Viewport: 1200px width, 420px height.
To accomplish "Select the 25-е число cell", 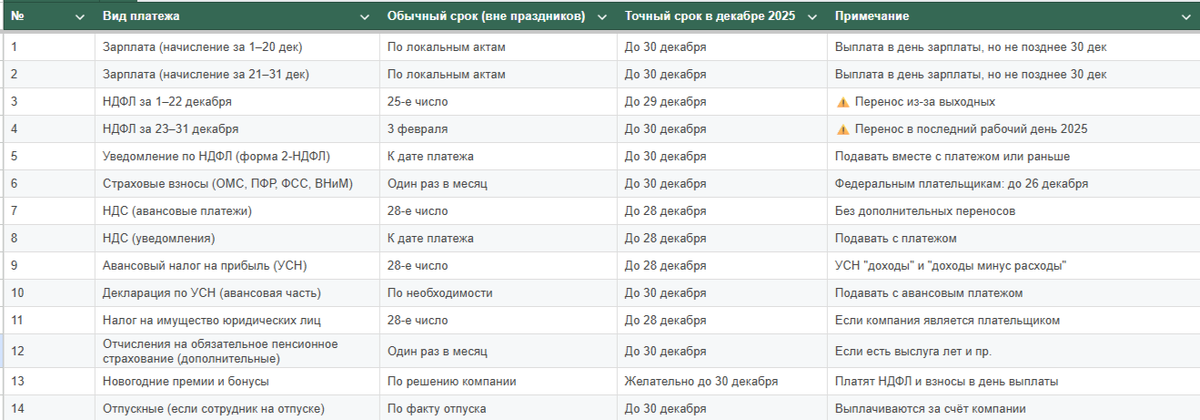I will (x=499, y=102).
